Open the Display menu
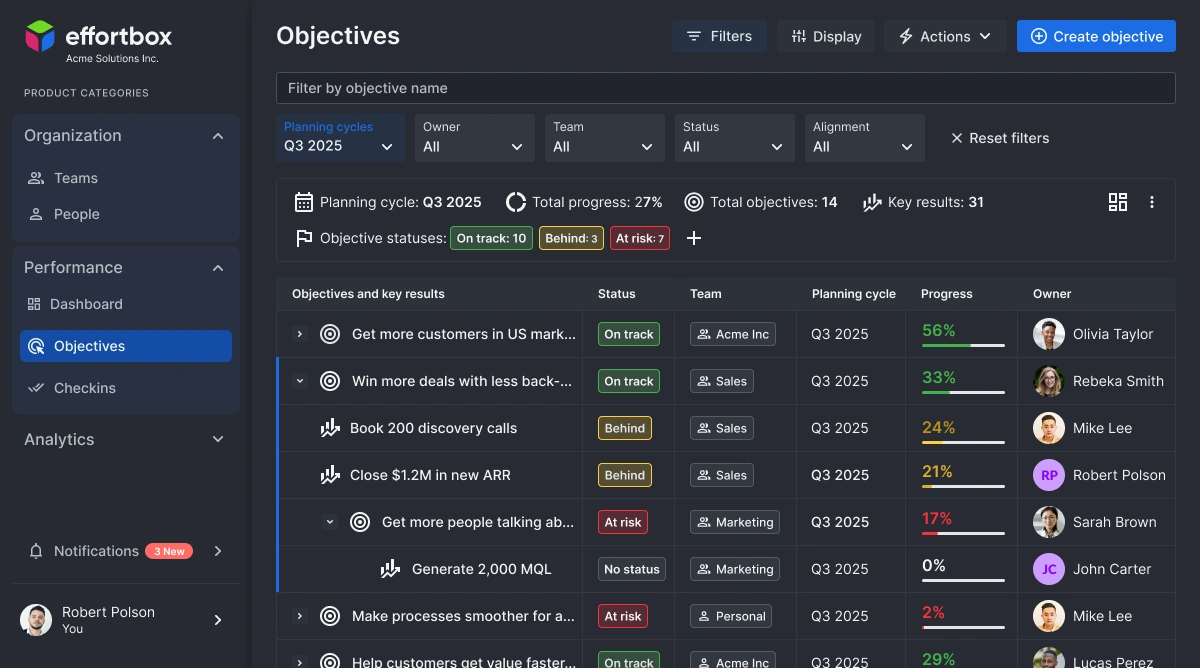Screen dimensions: 1200x668 tap(825, 36)
